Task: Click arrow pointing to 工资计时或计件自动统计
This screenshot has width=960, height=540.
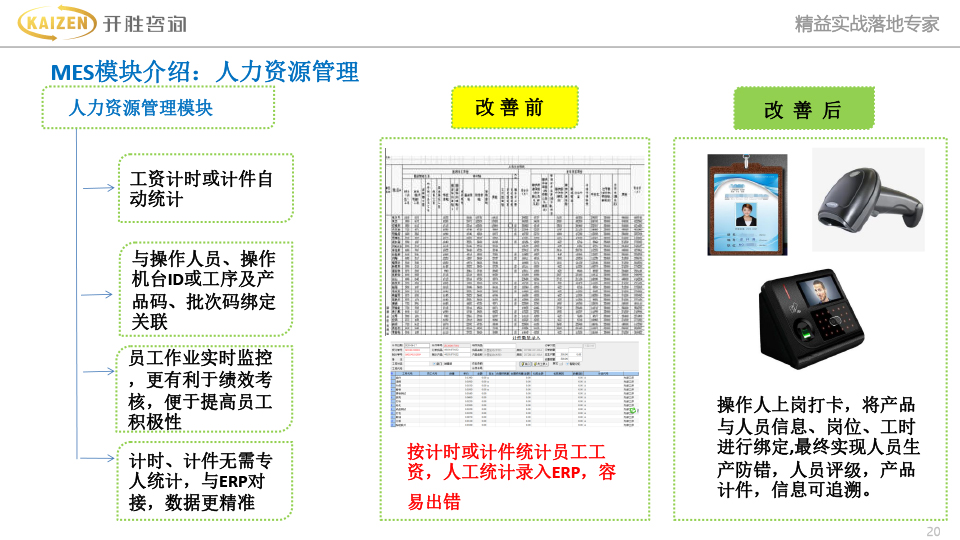Action: pos(98,188)
